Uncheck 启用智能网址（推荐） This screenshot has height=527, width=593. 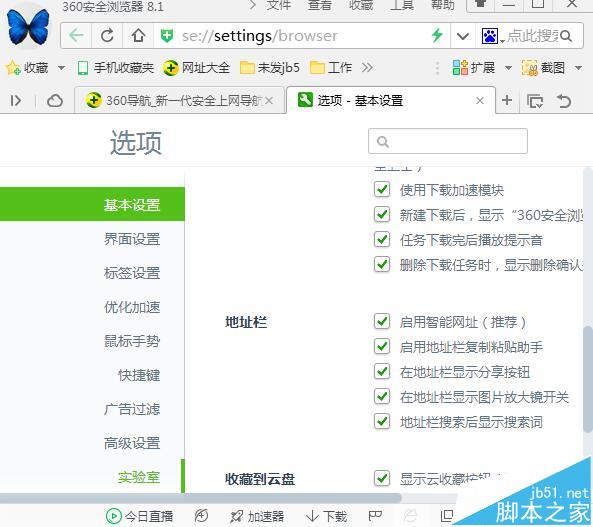tap(382, 322)
